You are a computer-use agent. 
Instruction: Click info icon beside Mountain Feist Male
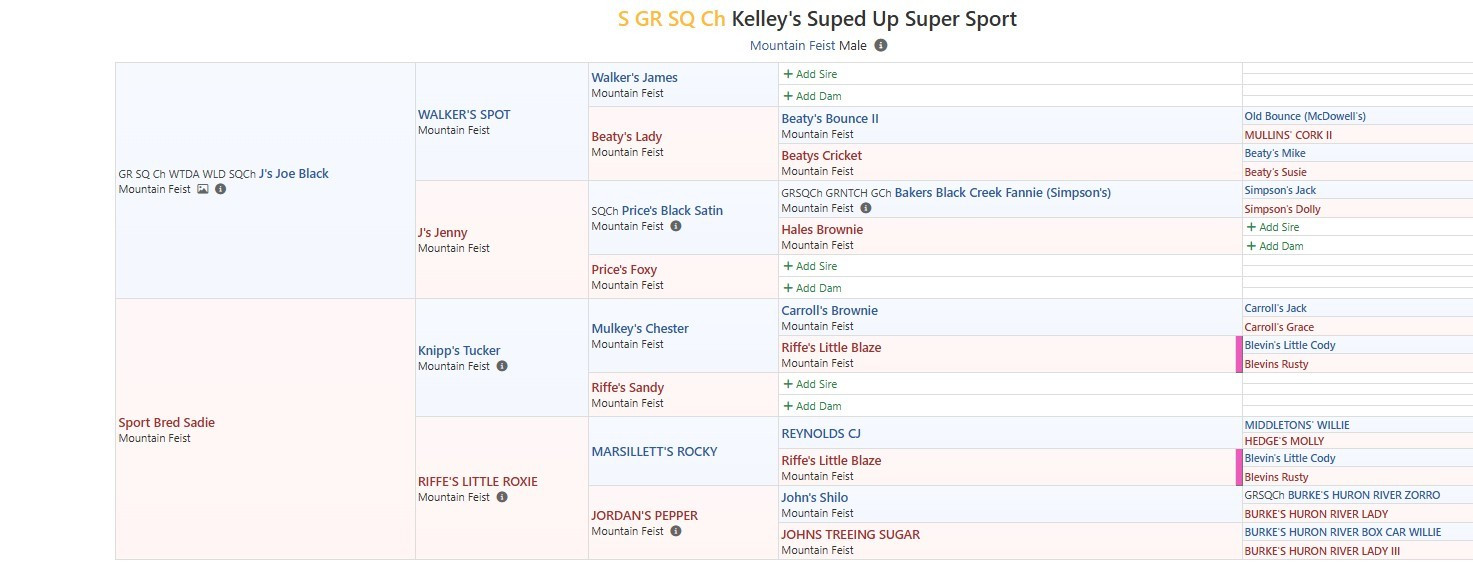click(880, 45)
